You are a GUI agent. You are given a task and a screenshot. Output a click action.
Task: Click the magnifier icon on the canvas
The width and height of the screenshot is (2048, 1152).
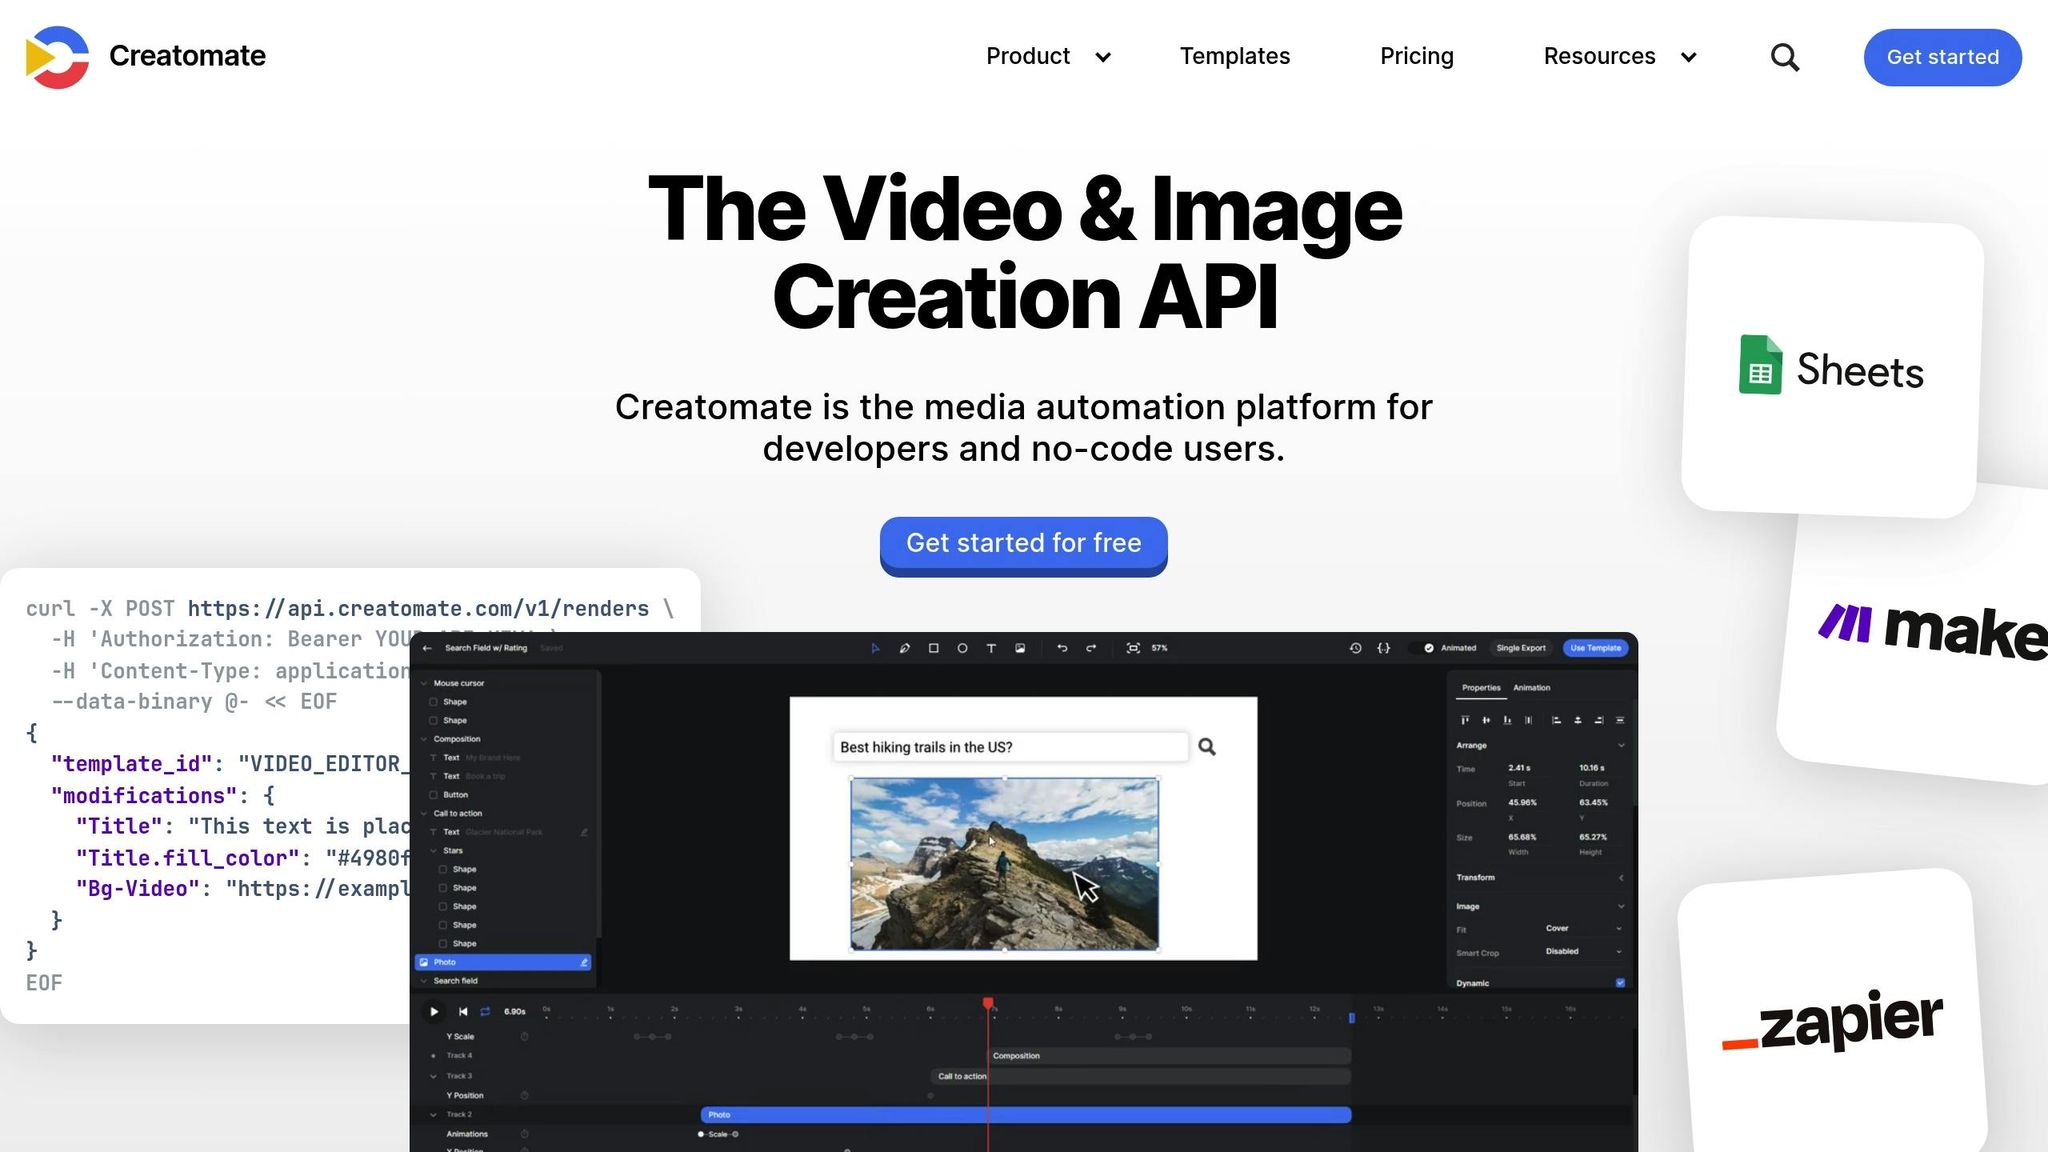(1207, 747)
